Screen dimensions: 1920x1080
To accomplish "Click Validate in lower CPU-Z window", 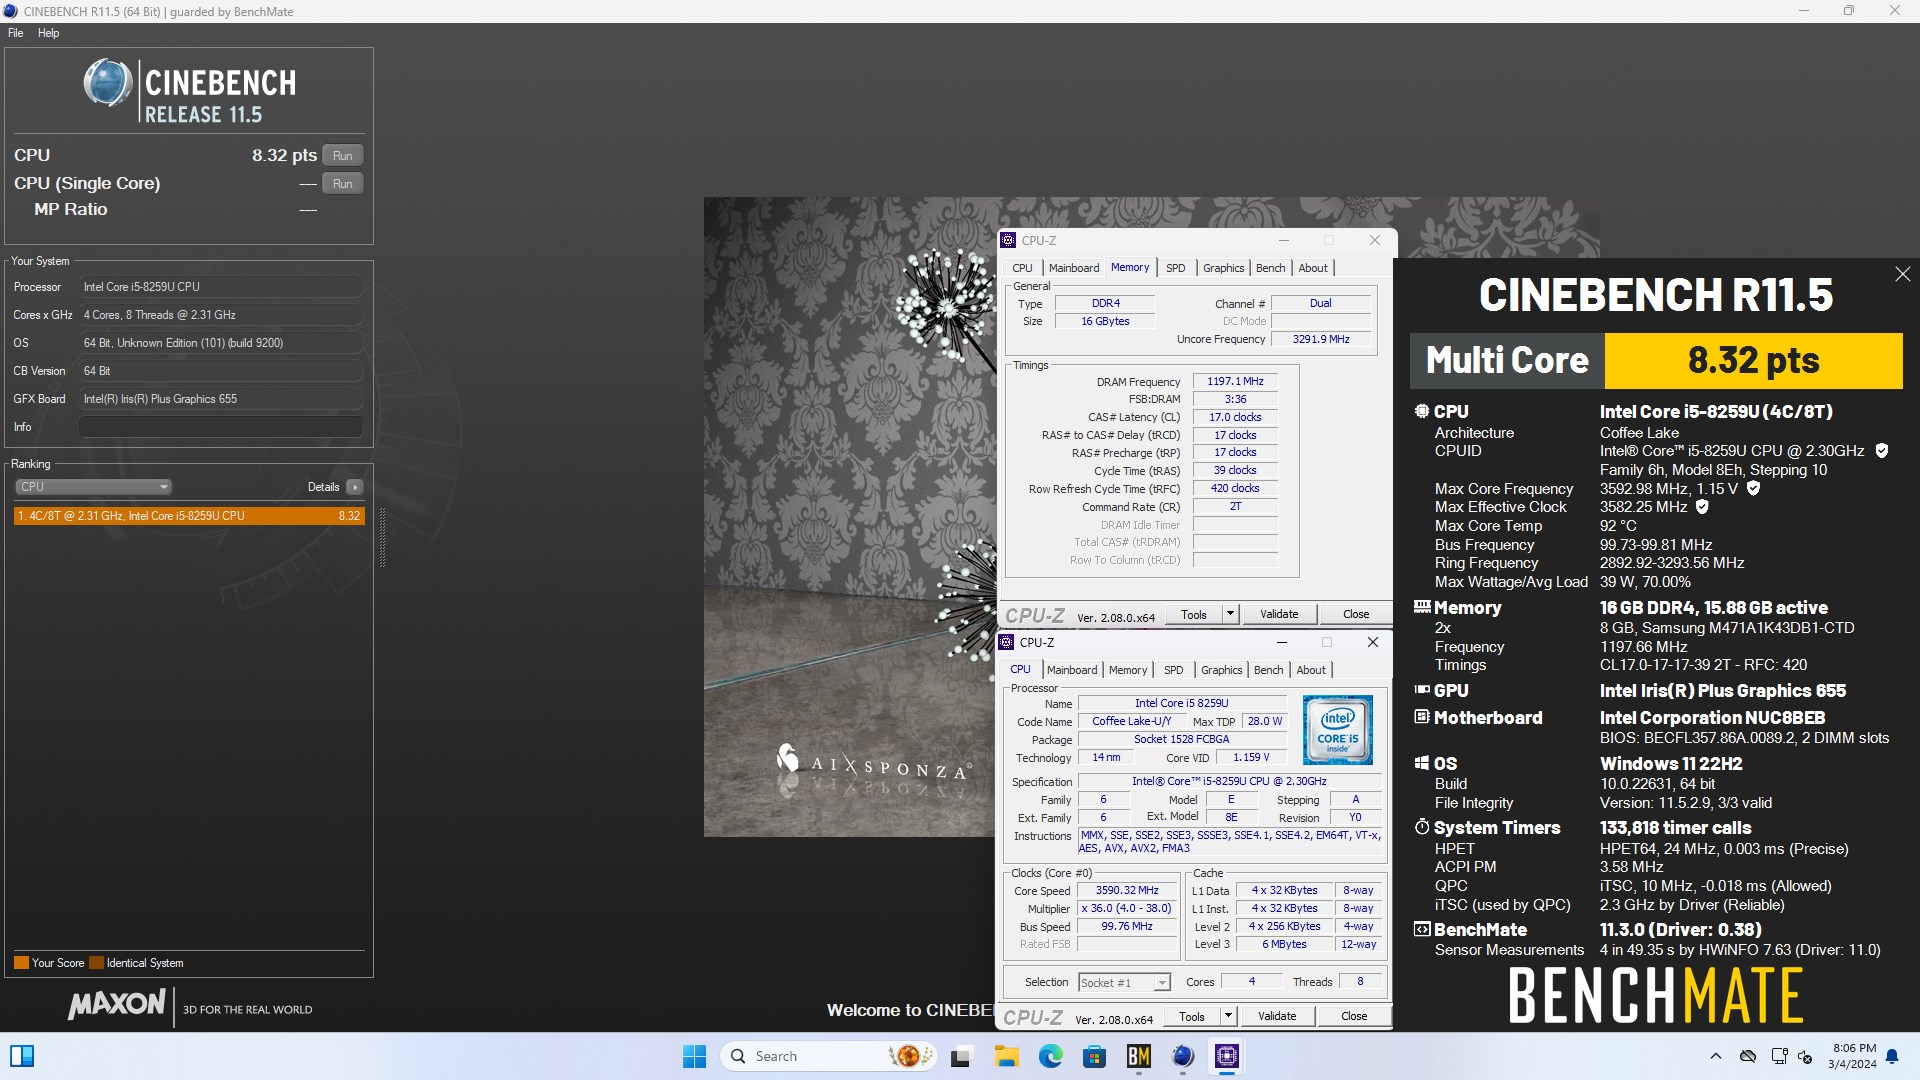I will (x=1277, y=1017).
